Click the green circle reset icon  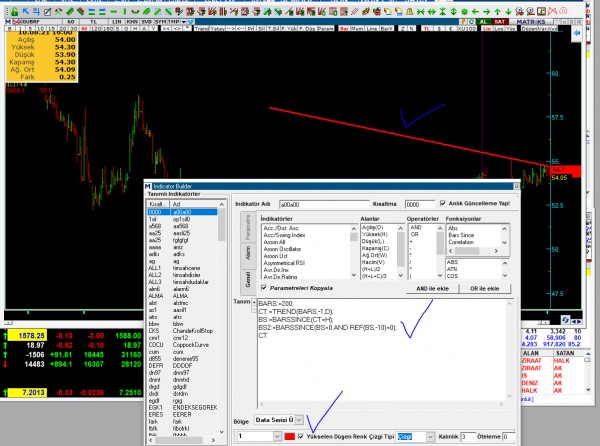click(465, 11)
